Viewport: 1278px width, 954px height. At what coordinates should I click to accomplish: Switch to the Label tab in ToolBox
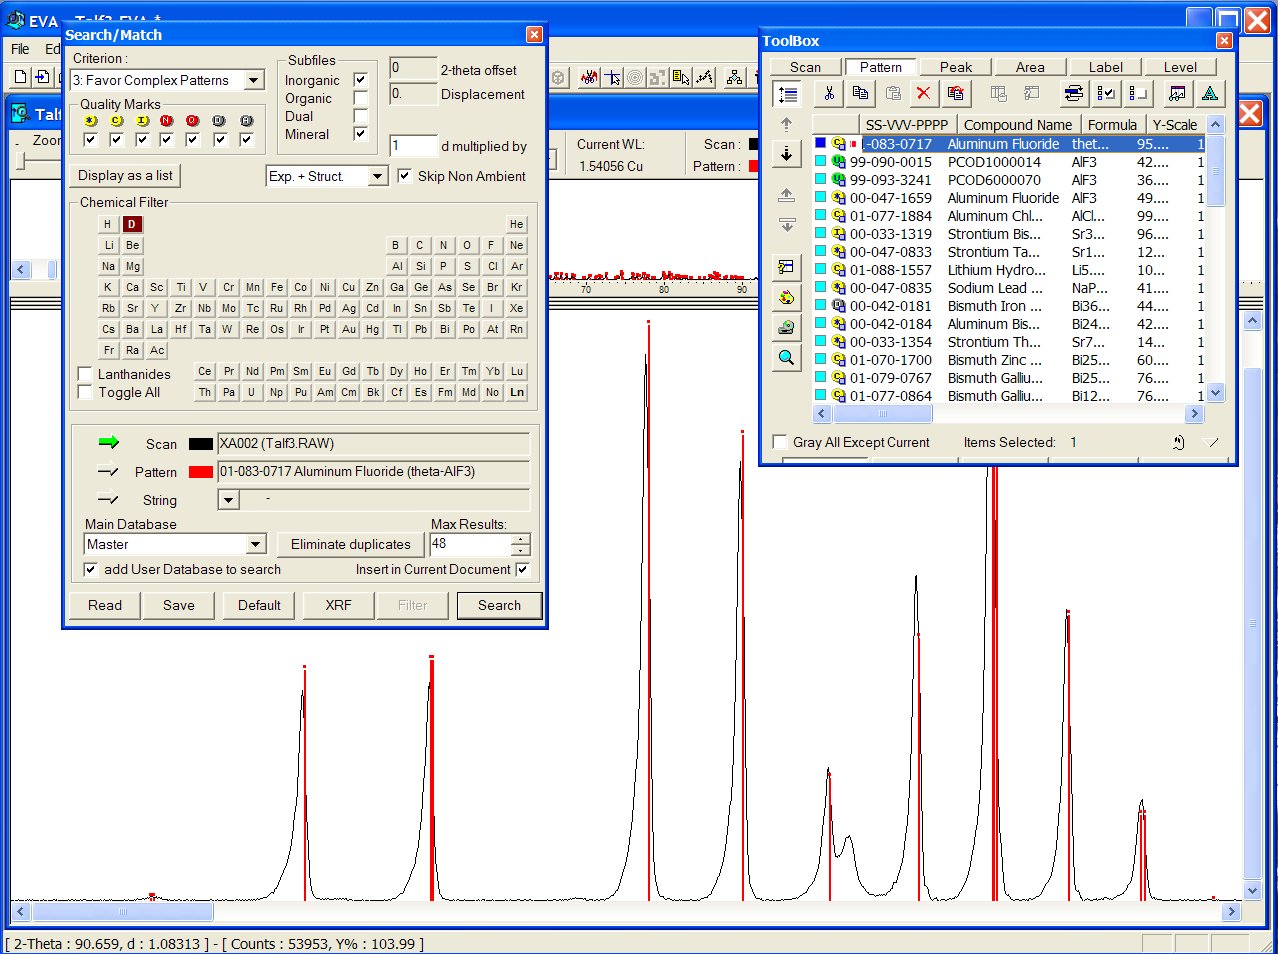(1105, 67)
